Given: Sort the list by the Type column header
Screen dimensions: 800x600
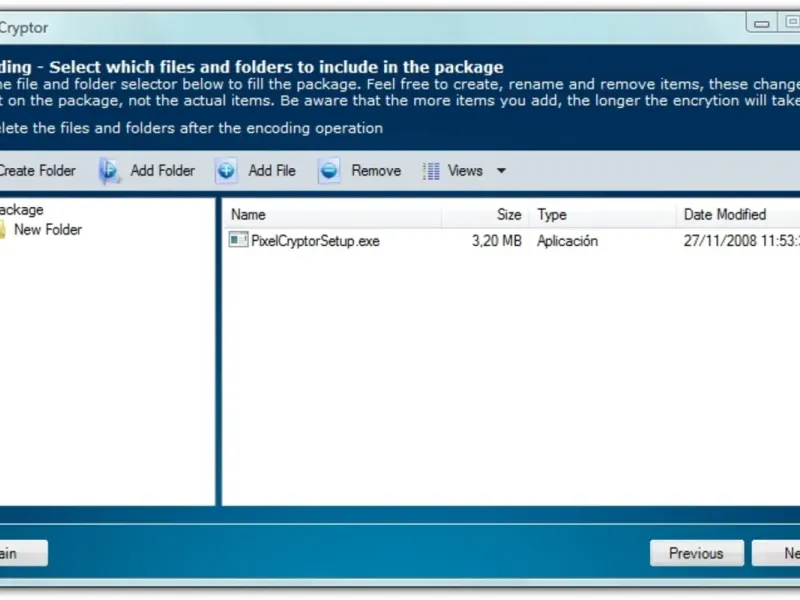Looking at the screenshot, I should tap(603, 214).
